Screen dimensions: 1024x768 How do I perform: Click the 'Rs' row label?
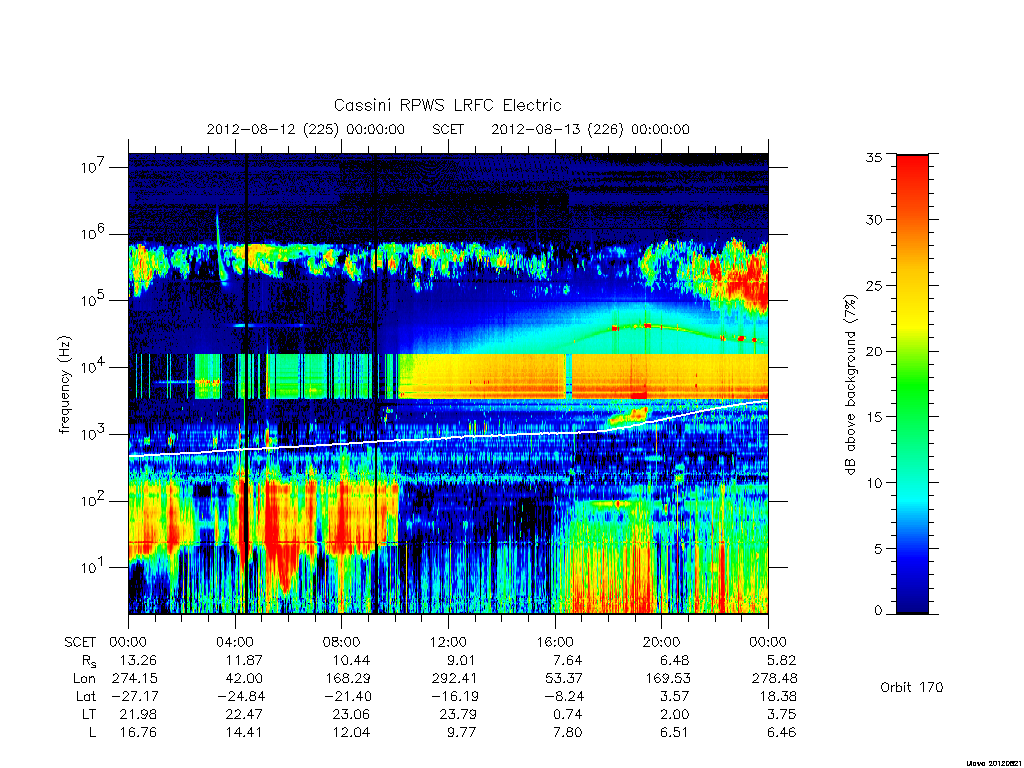point(89,661)
